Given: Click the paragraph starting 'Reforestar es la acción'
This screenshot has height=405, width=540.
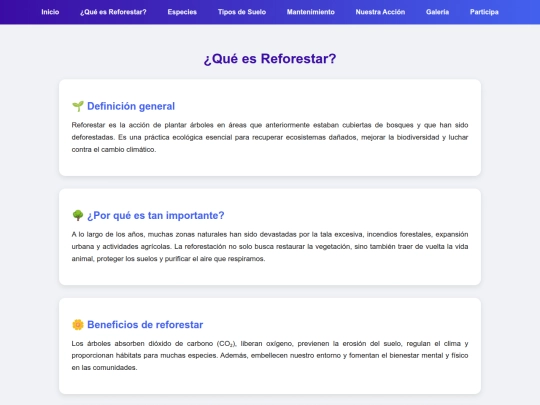Looking at the screenshot, I should tap(270, 137).
